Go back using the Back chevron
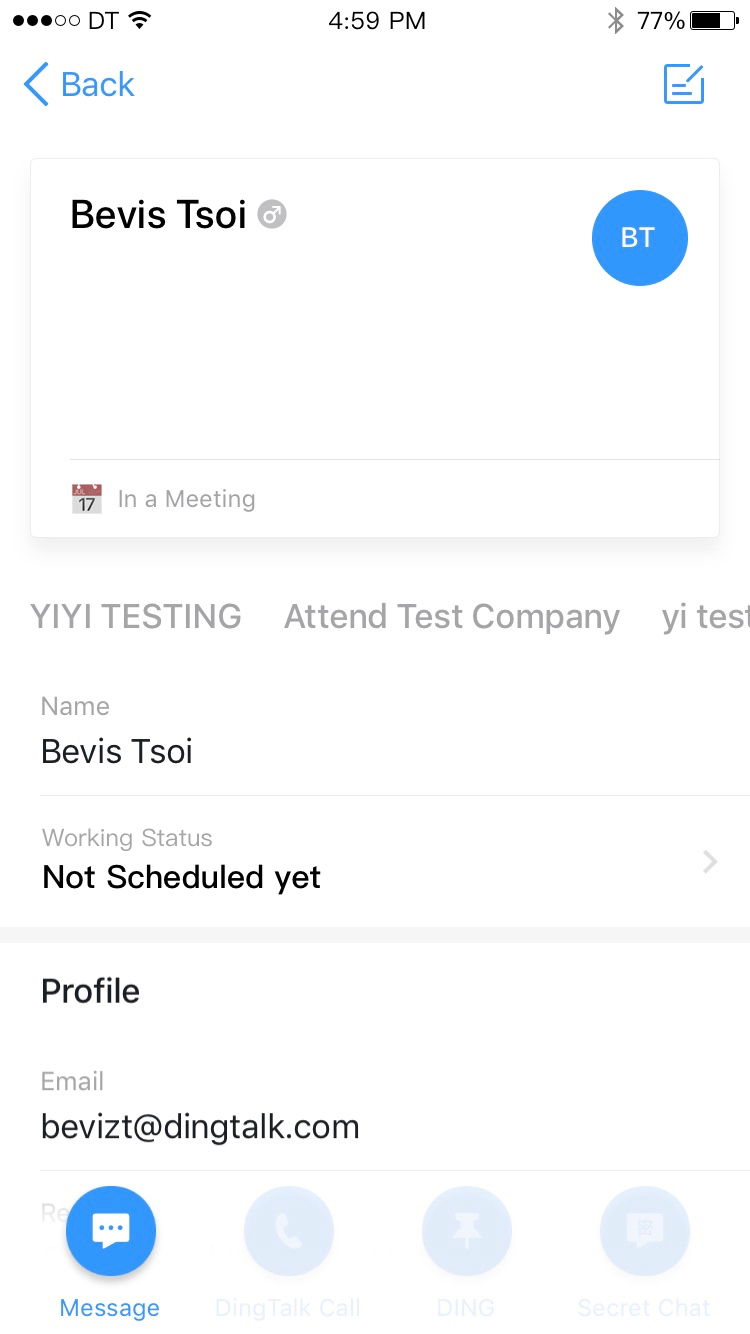The width and height of the screenshot is (750, 1334). click(36, 84)
